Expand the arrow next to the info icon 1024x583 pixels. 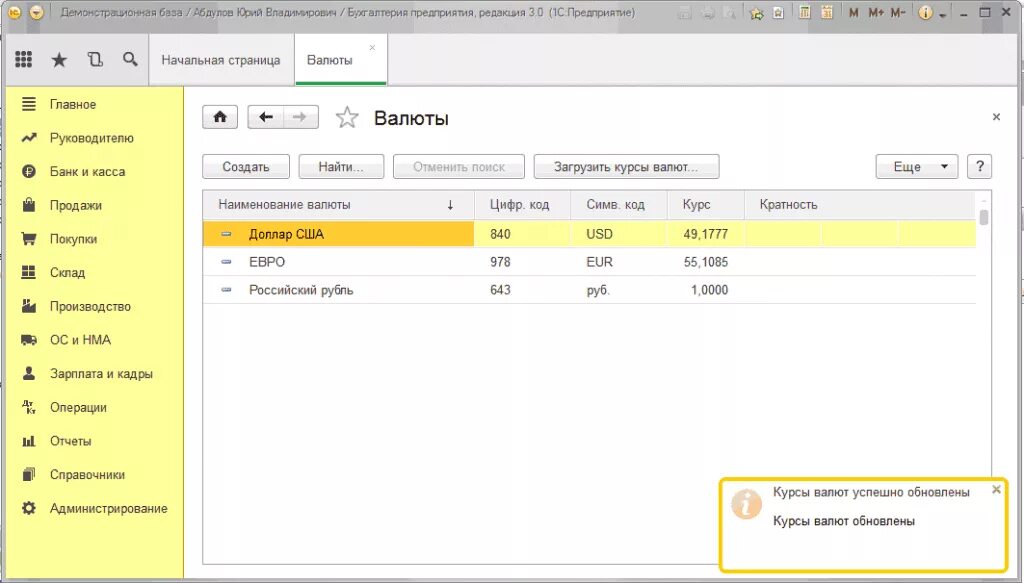coord(942,14)
